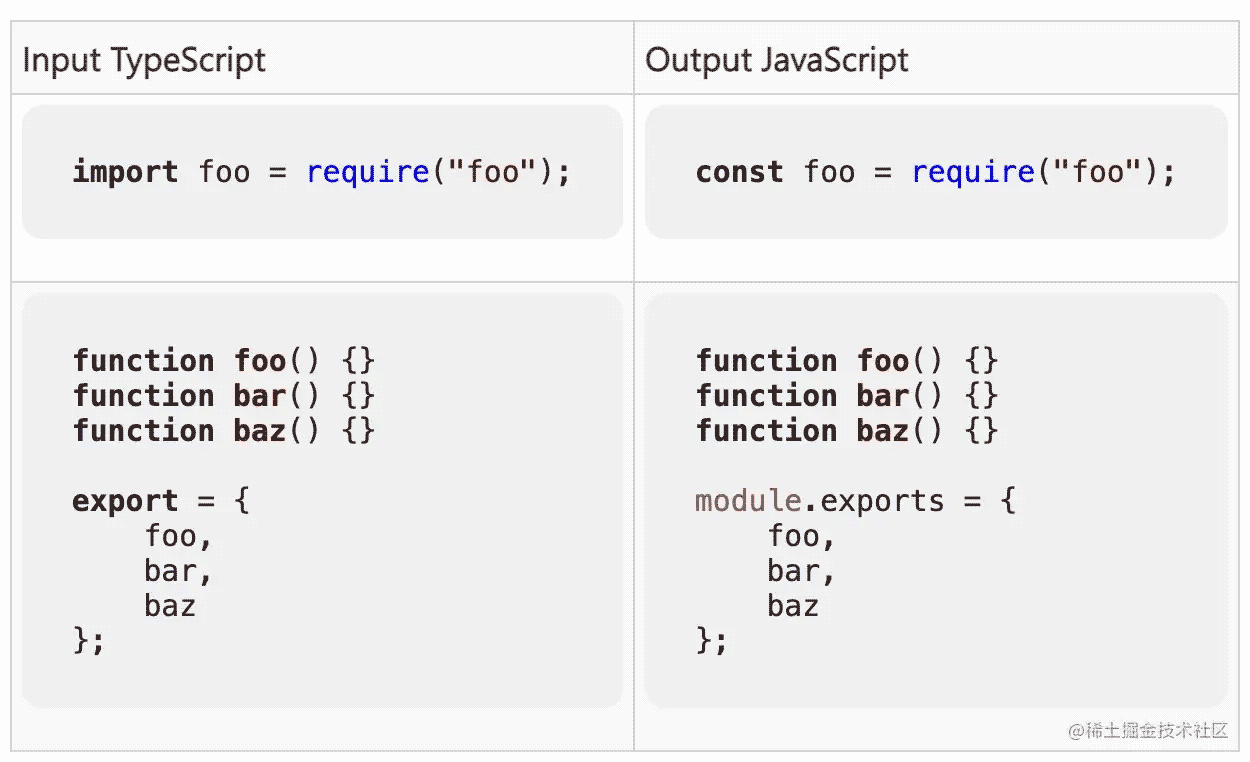This screenshot has width=1250, height=762.
Task: Click "baz" inside the JavaScript module.exports object
Action: coord(793,606)
